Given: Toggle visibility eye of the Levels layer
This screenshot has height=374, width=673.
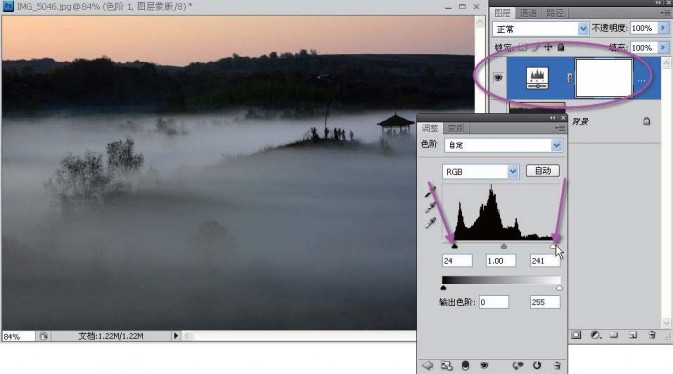Looking at the screenshot, I should tap(498, 78).
